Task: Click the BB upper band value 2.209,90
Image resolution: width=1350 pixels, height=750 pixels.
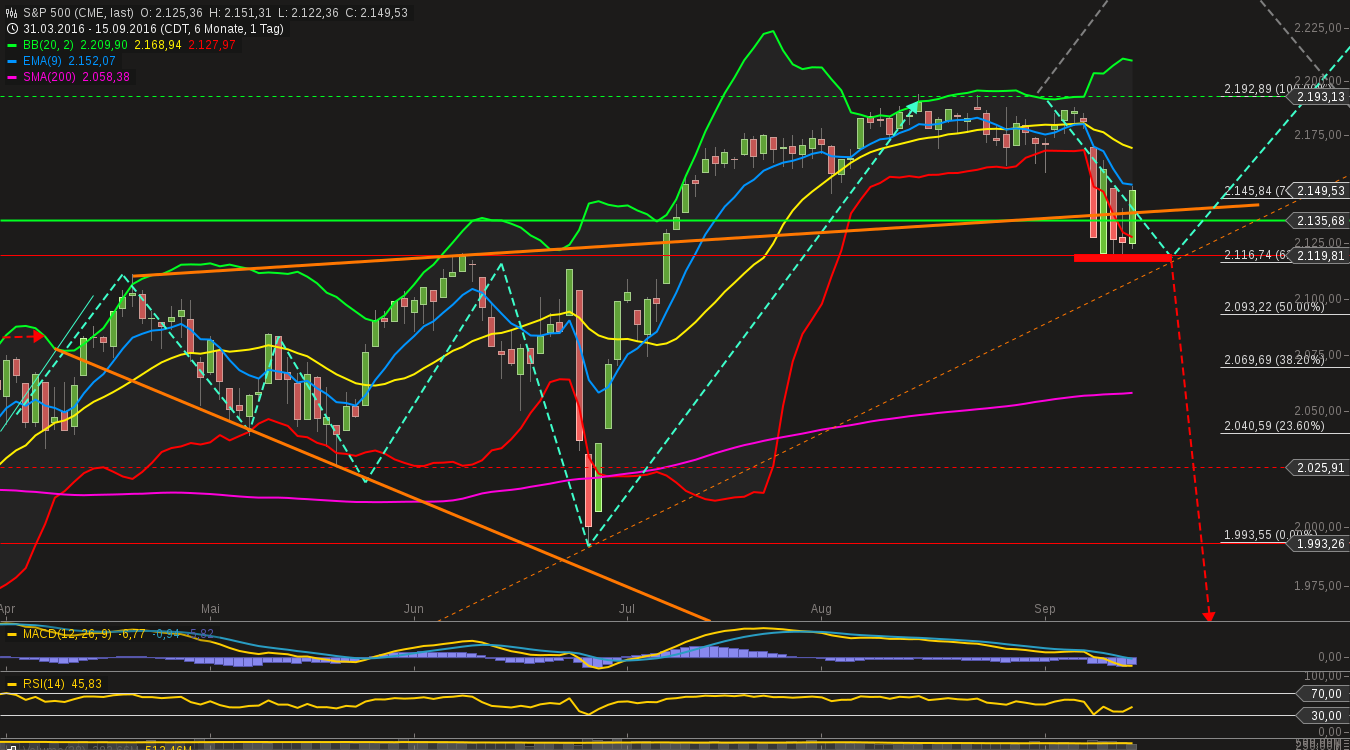Action: (103, 45)
